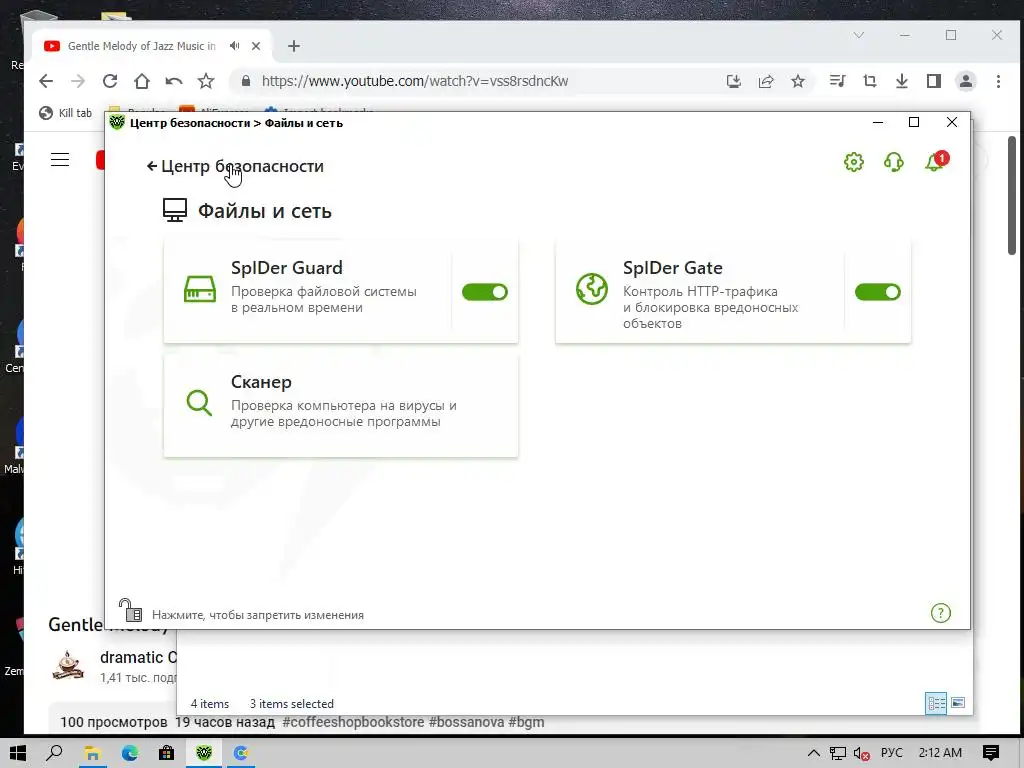Image resolution: width=1024 pixels, height=768 pixels.
Task: Open browser downloads arrow
Action: [901, 81]
